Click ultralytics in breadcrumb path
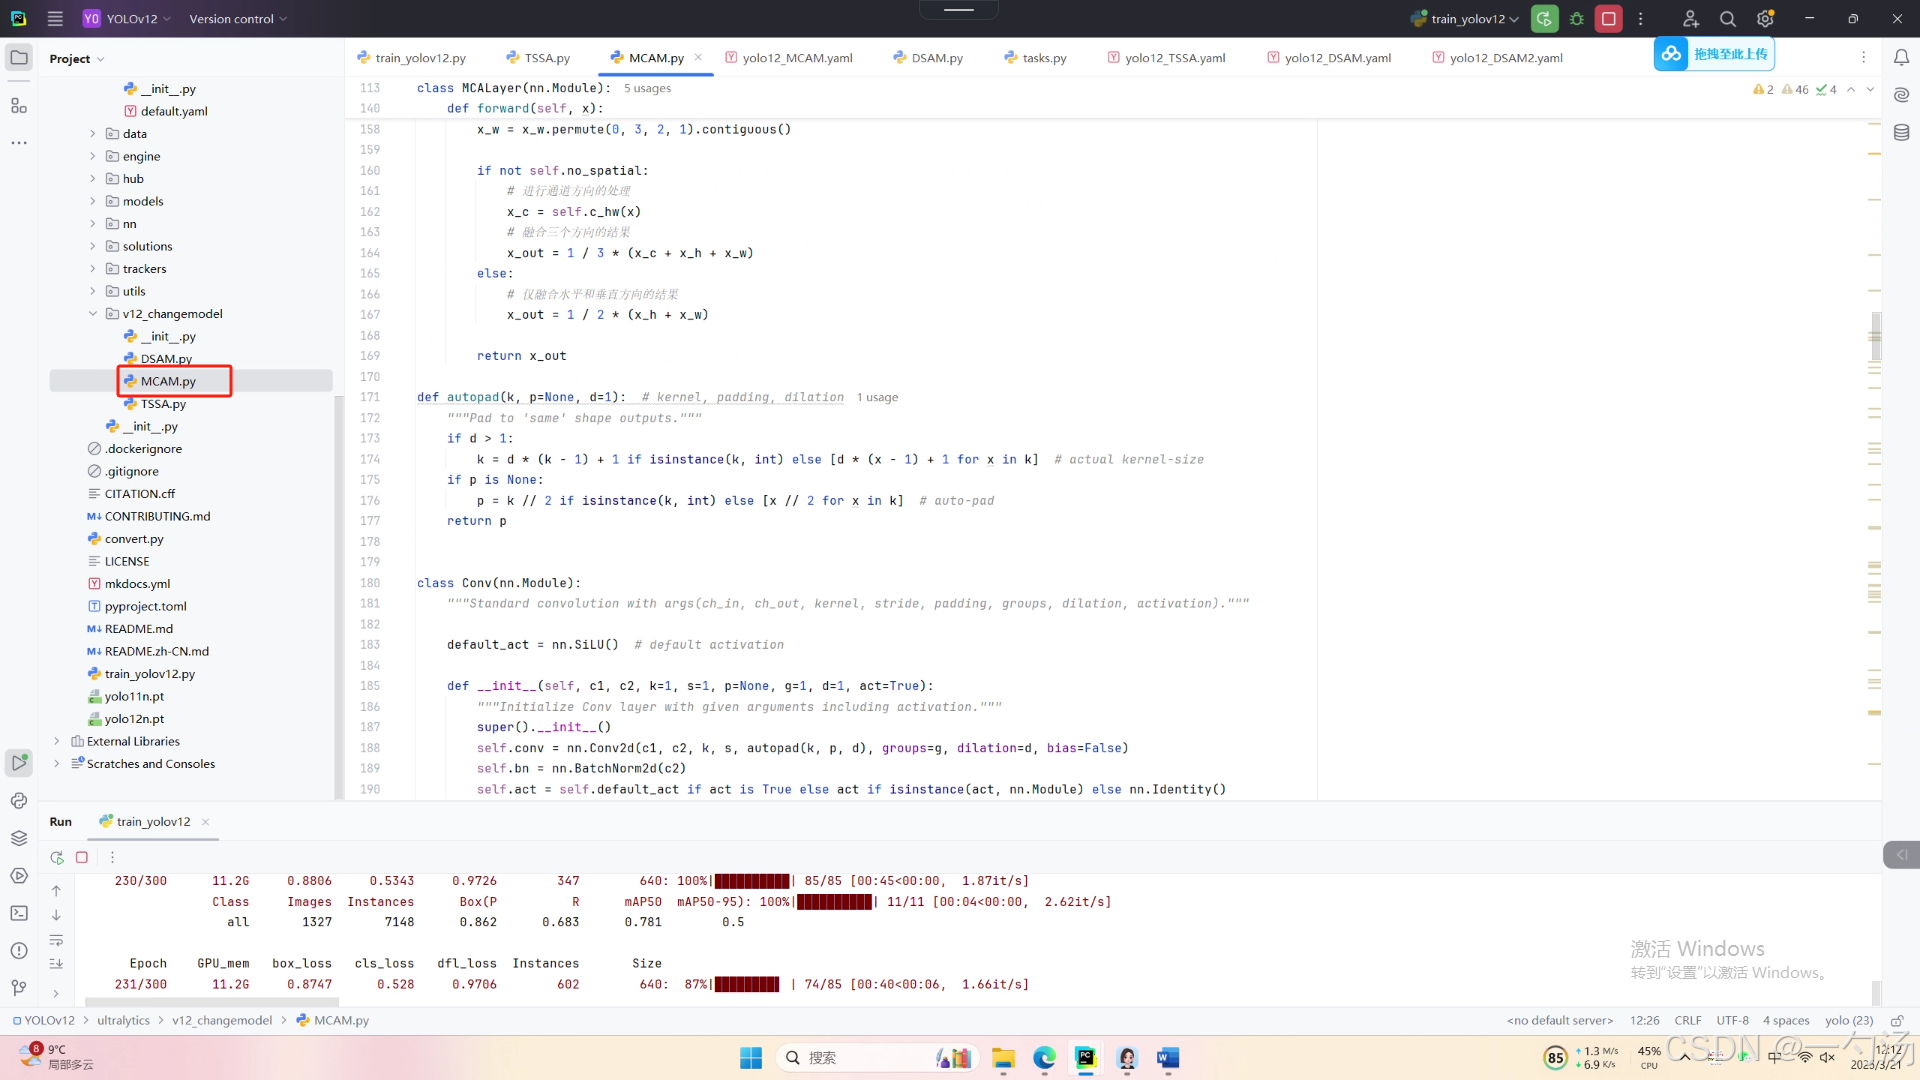The image size is (1920, 1080). (123, 1020)
